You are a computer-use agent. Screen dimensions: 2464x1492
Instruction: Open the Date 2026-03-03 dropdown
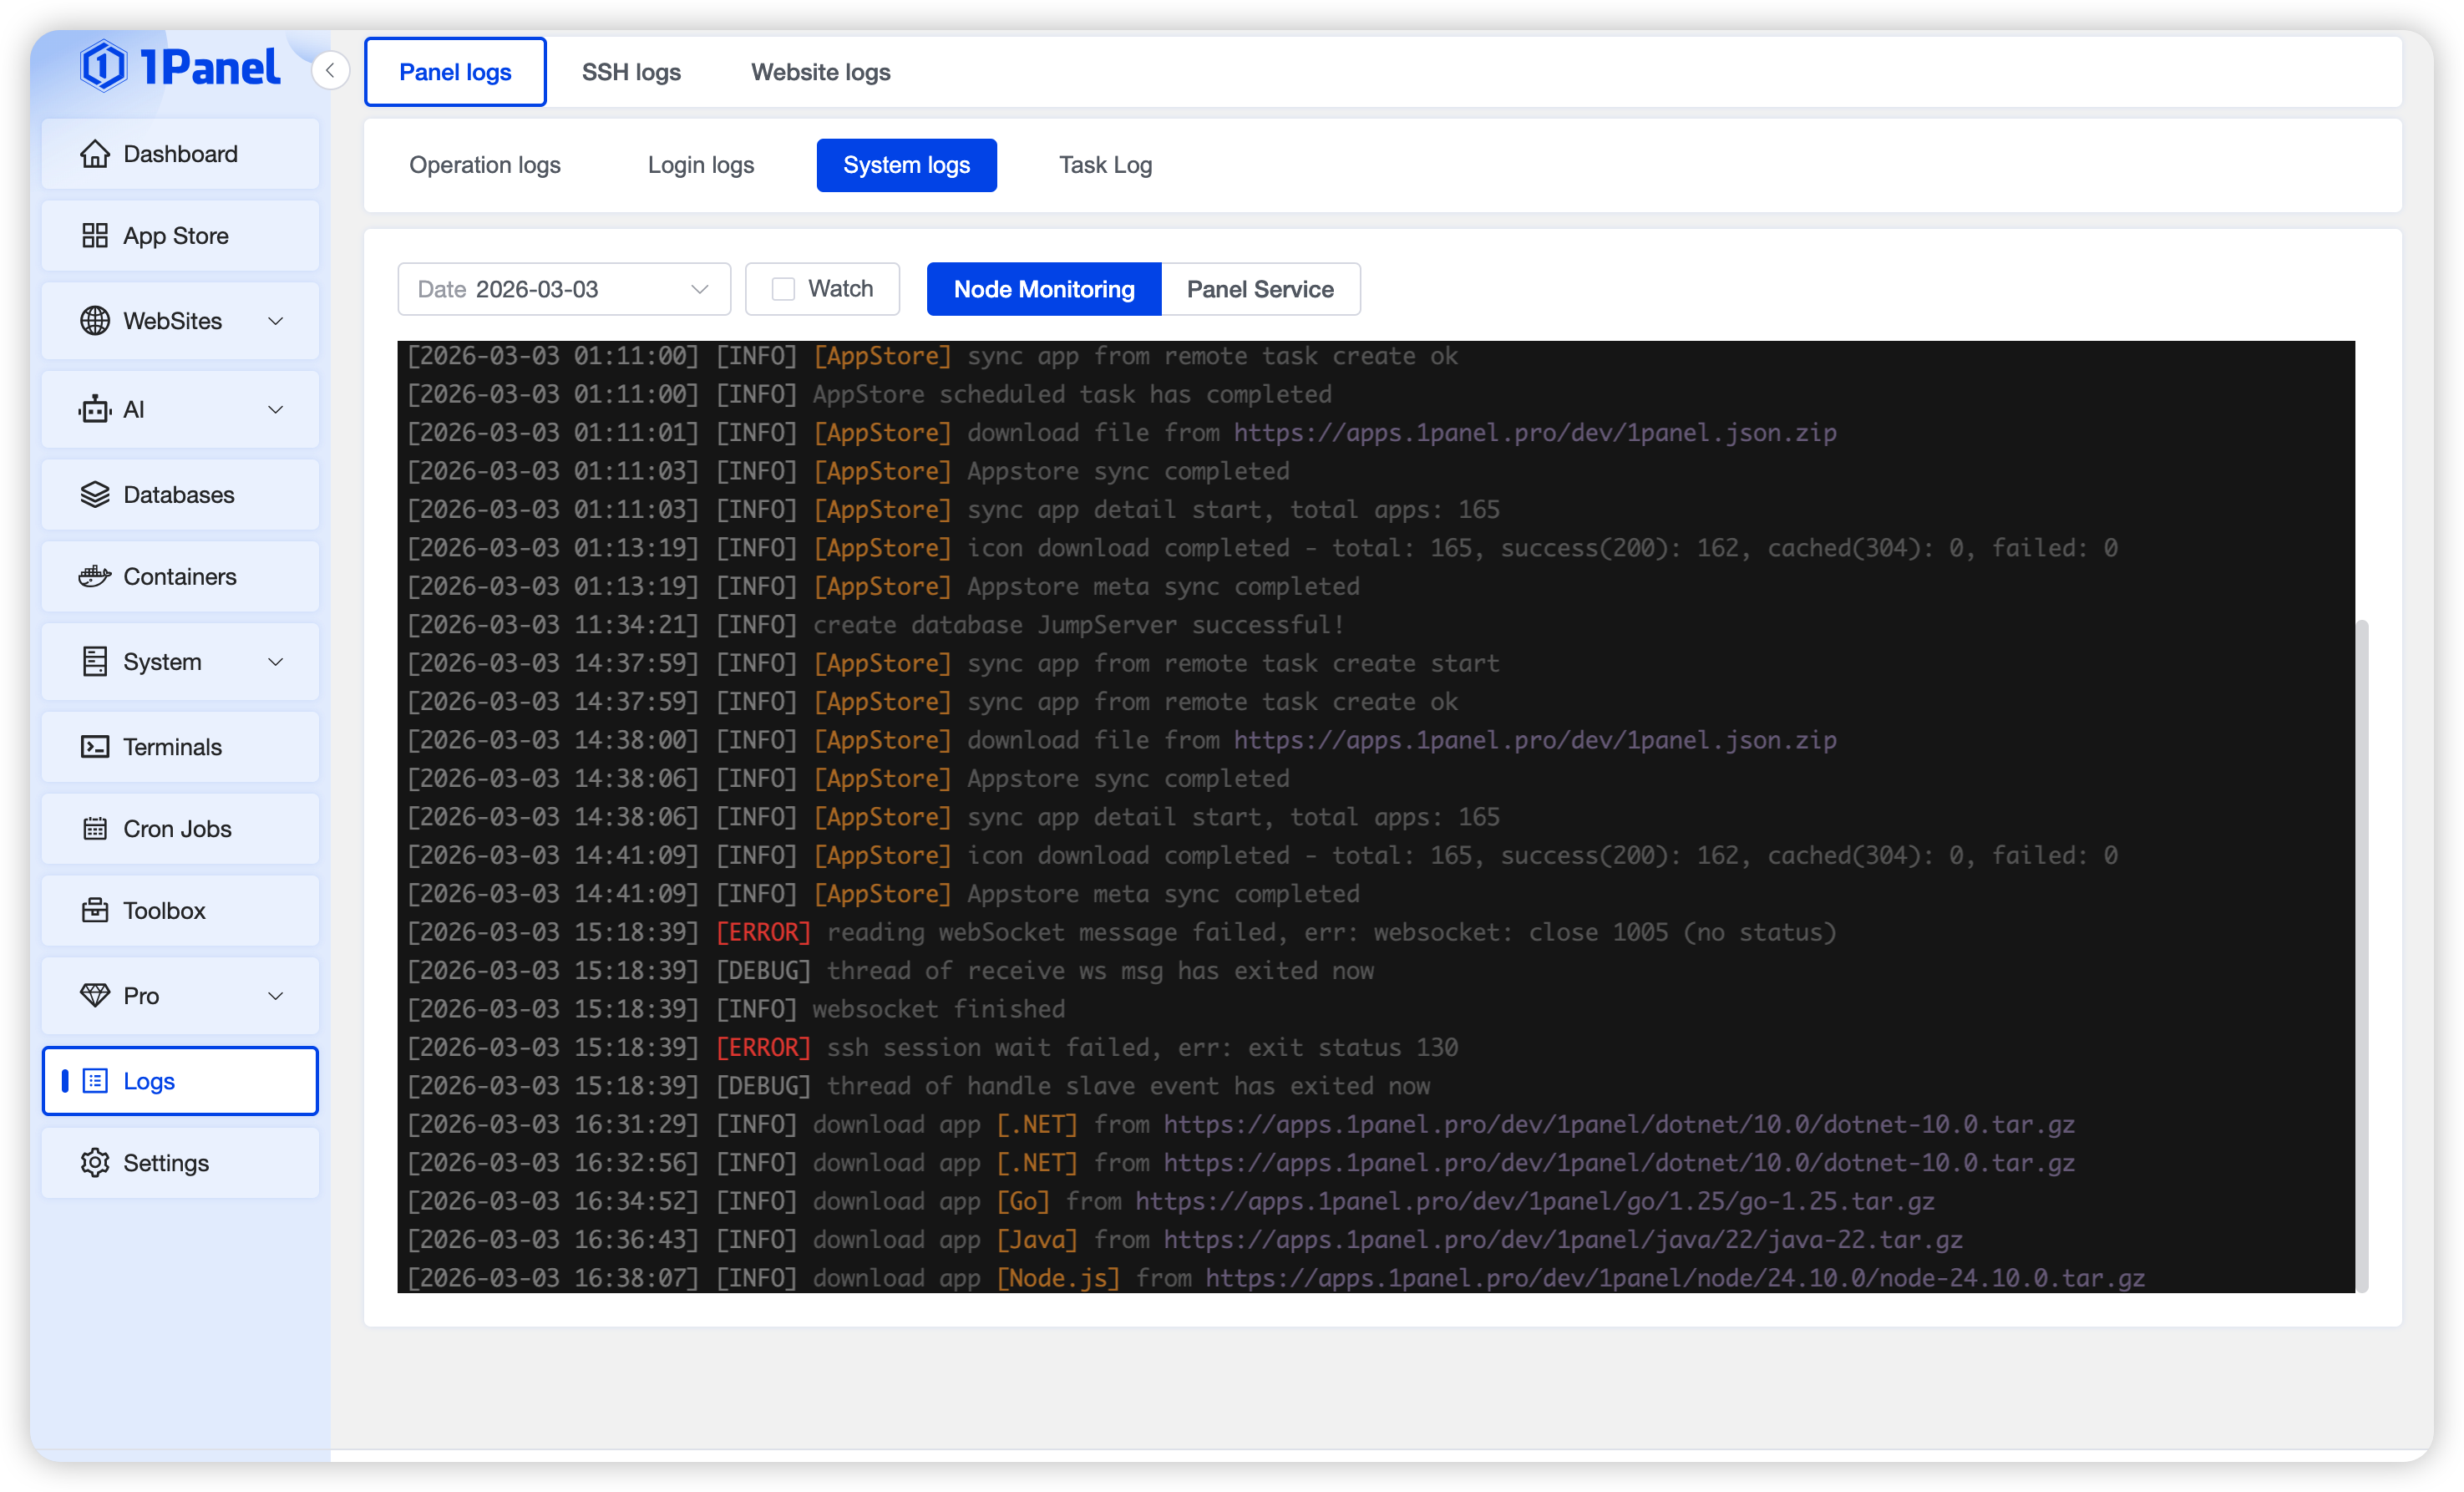pyautogui.click(x=564, y=289)
